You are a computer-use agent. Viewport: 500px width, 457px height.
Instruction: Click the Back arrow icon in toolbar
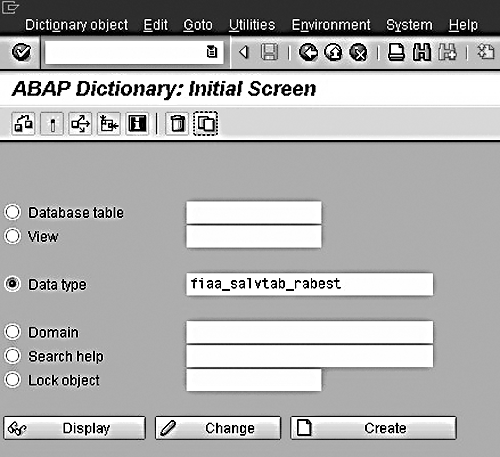click(x=308, y=52)
